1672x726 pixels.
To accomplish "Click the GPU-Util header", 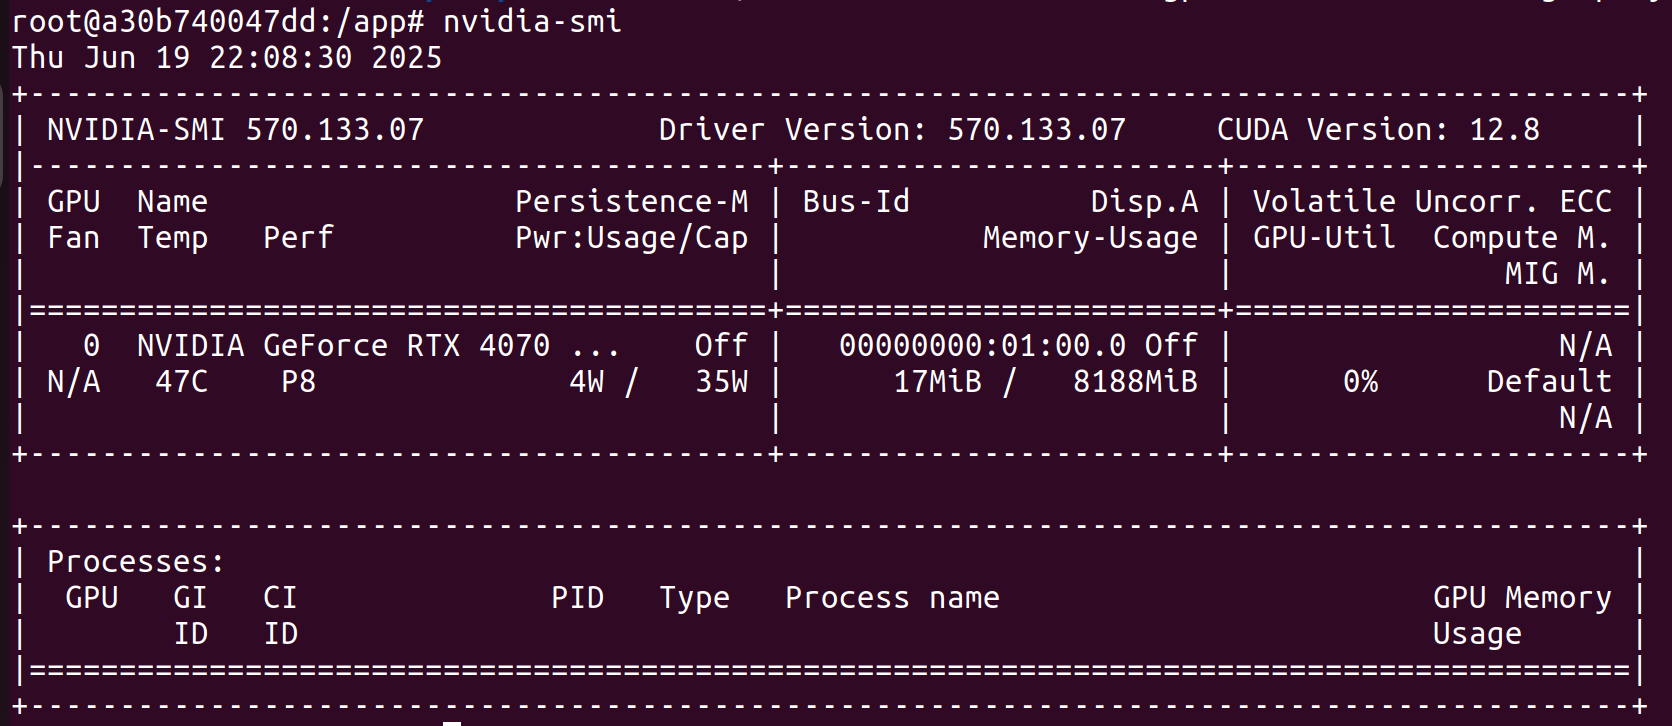I will click(x=1324, y=237).
